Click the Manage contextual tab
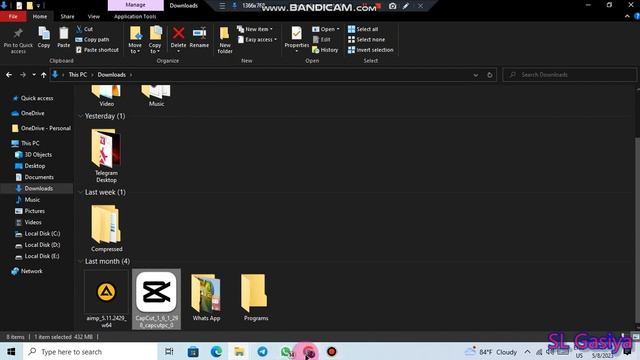640x360 pixels. coord(136,5)
